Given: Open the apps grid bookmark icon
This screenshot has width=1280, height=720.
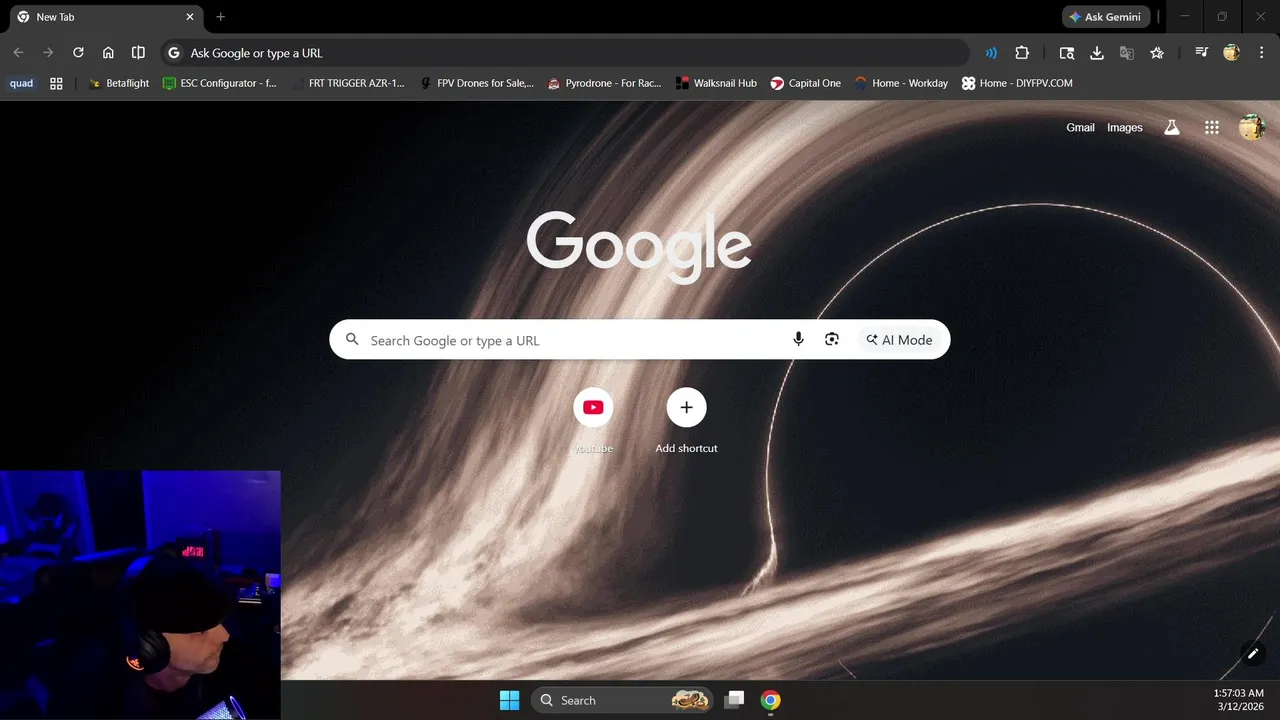Looking at the screenshot, I should [56, 83].
